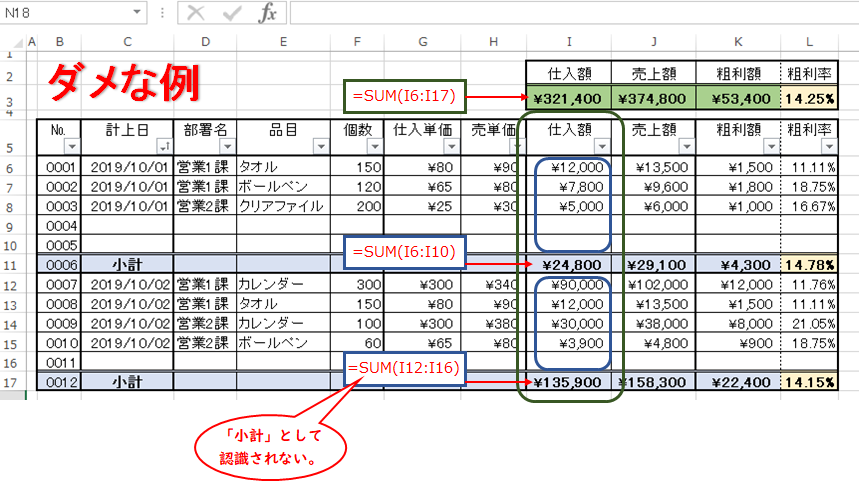Click the subtotal cell ¥24,800
The height and width of the screenshot is (481, 859).
[x=572, y=265]
